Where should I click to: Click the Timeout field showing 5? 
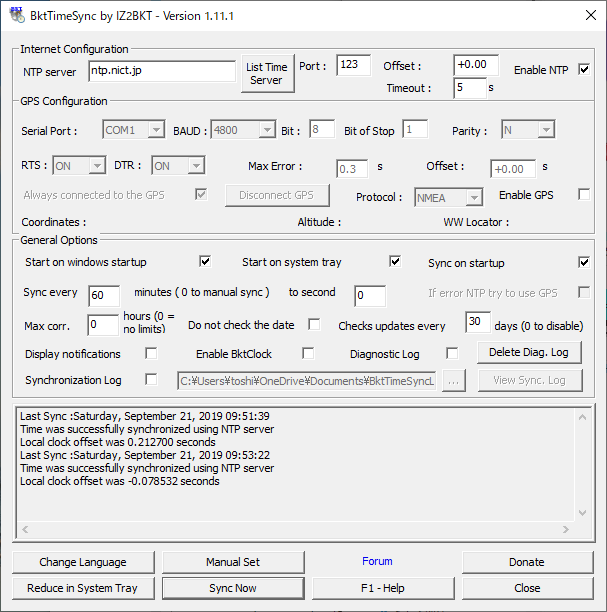point(470,88)
